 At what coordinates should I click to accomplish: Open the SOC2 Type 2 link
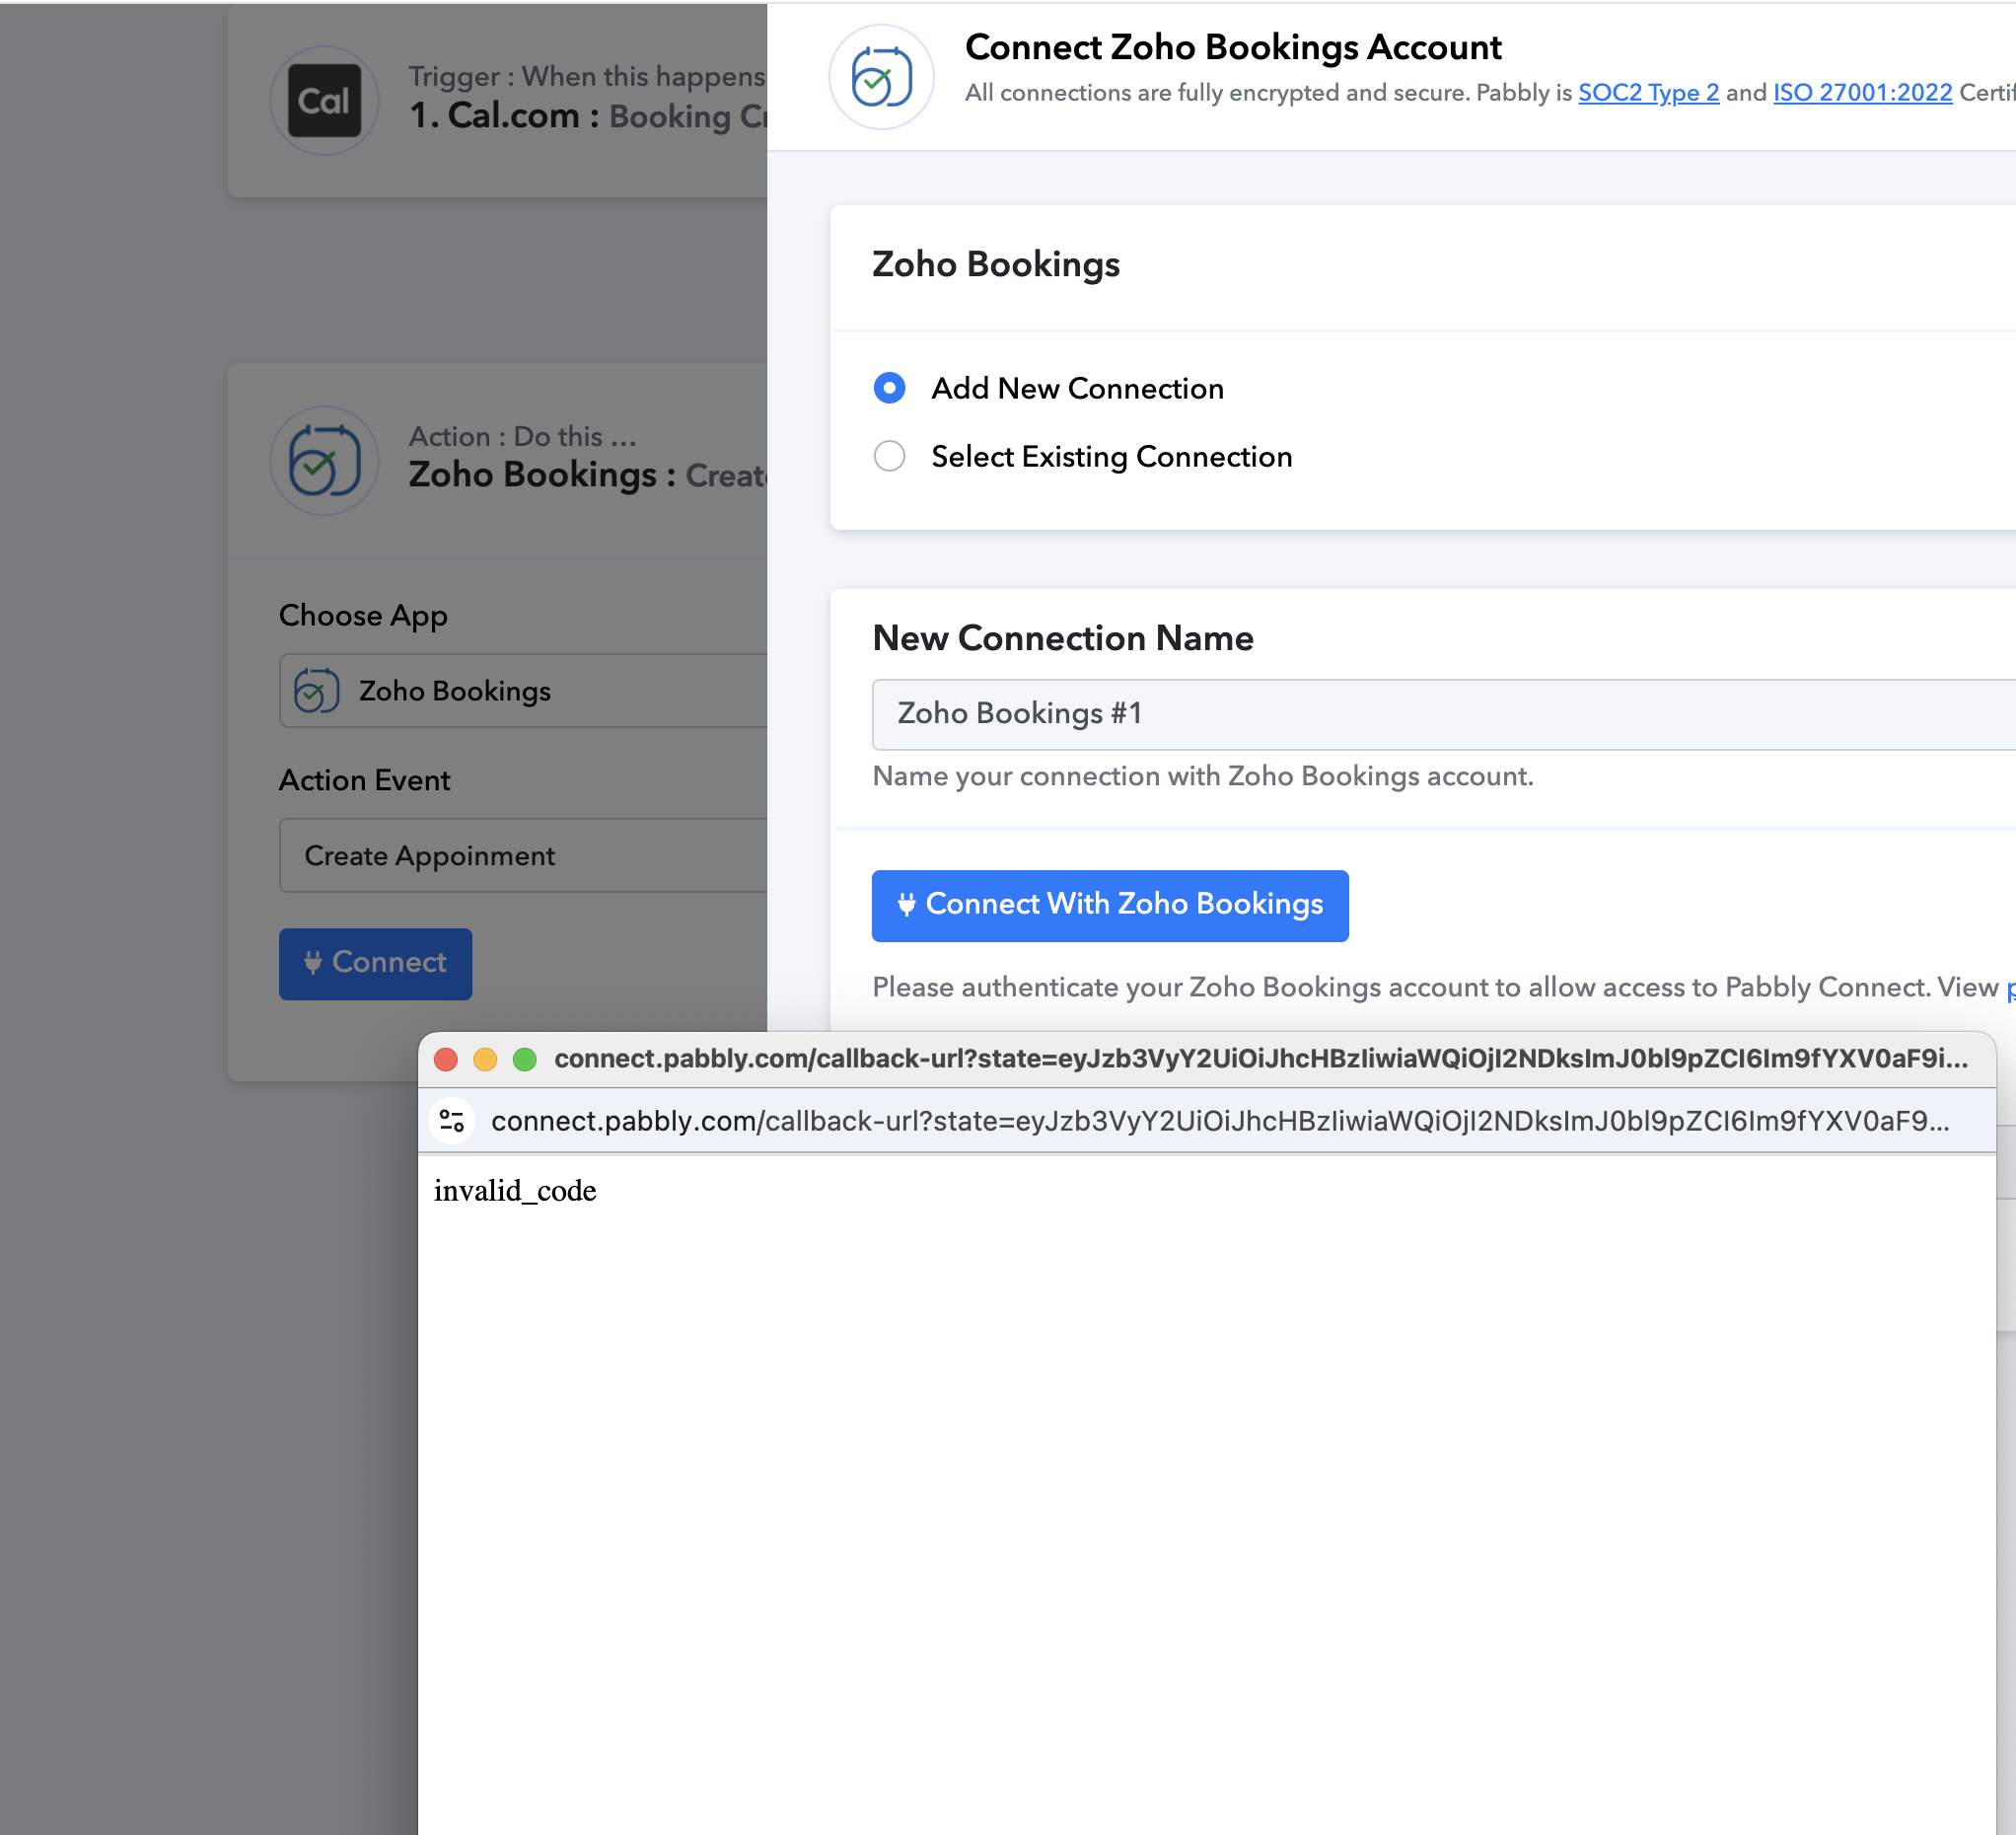click(1648, 93)
